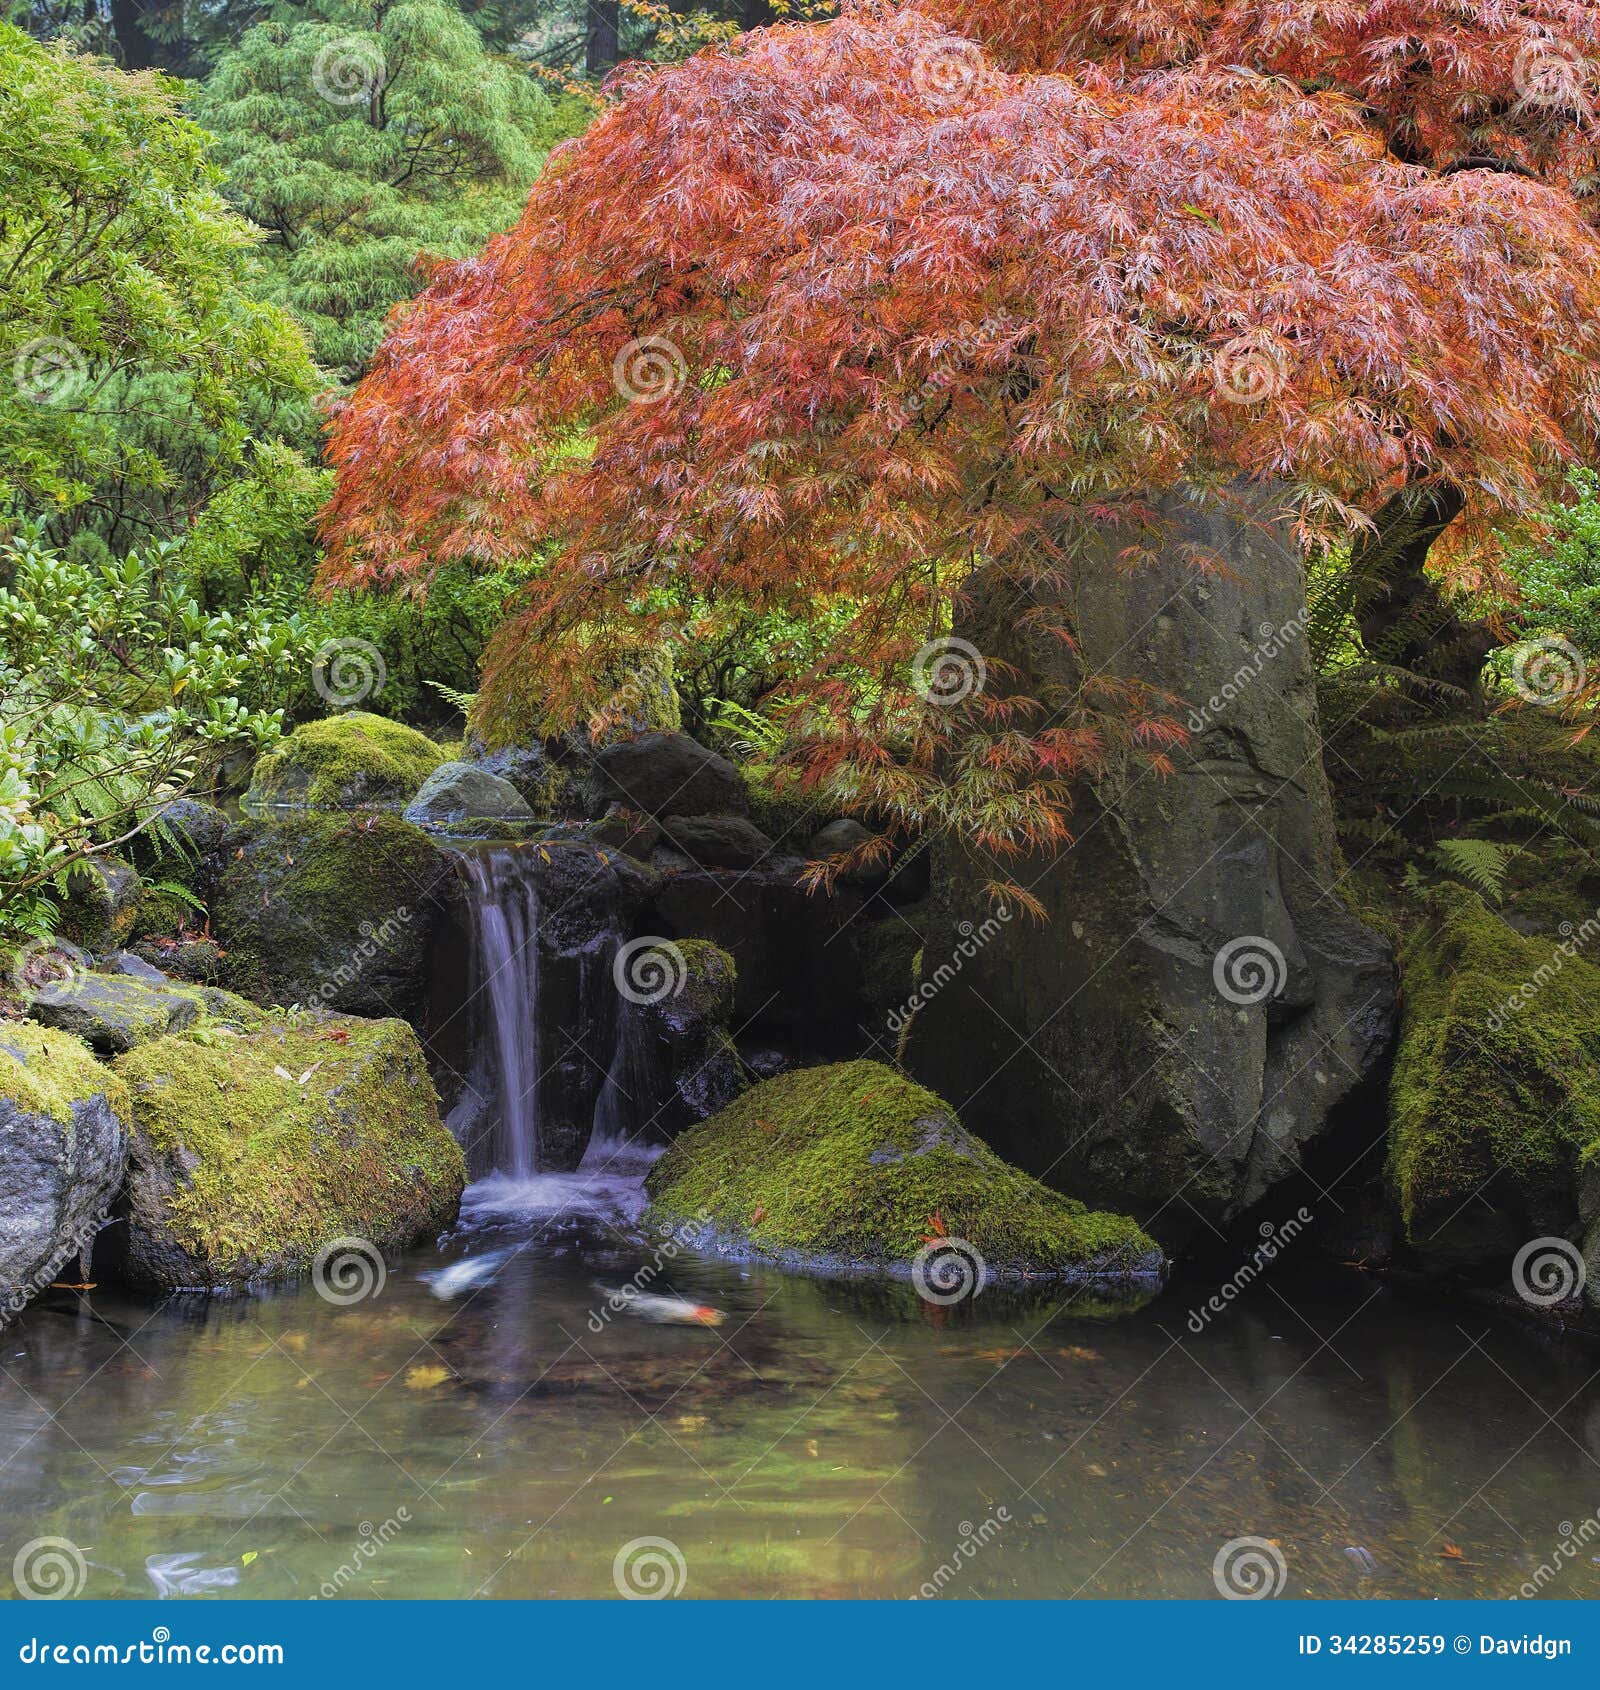This screenshot has width=1600, height=1690.
Task: Toggle visibility of the bottom watermark bar
Action: click(x=800, y=1645)
